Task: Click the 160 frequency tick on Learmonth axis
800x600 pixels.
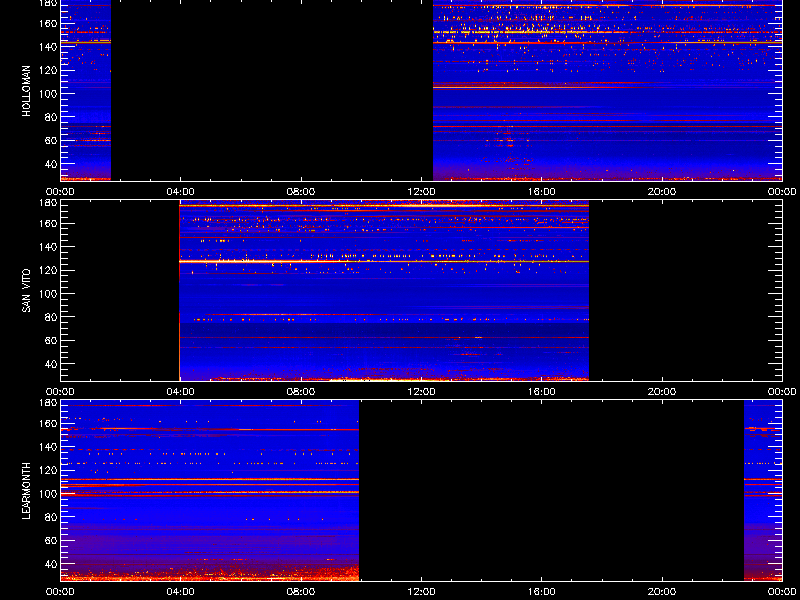Action: tap(47, 423)
